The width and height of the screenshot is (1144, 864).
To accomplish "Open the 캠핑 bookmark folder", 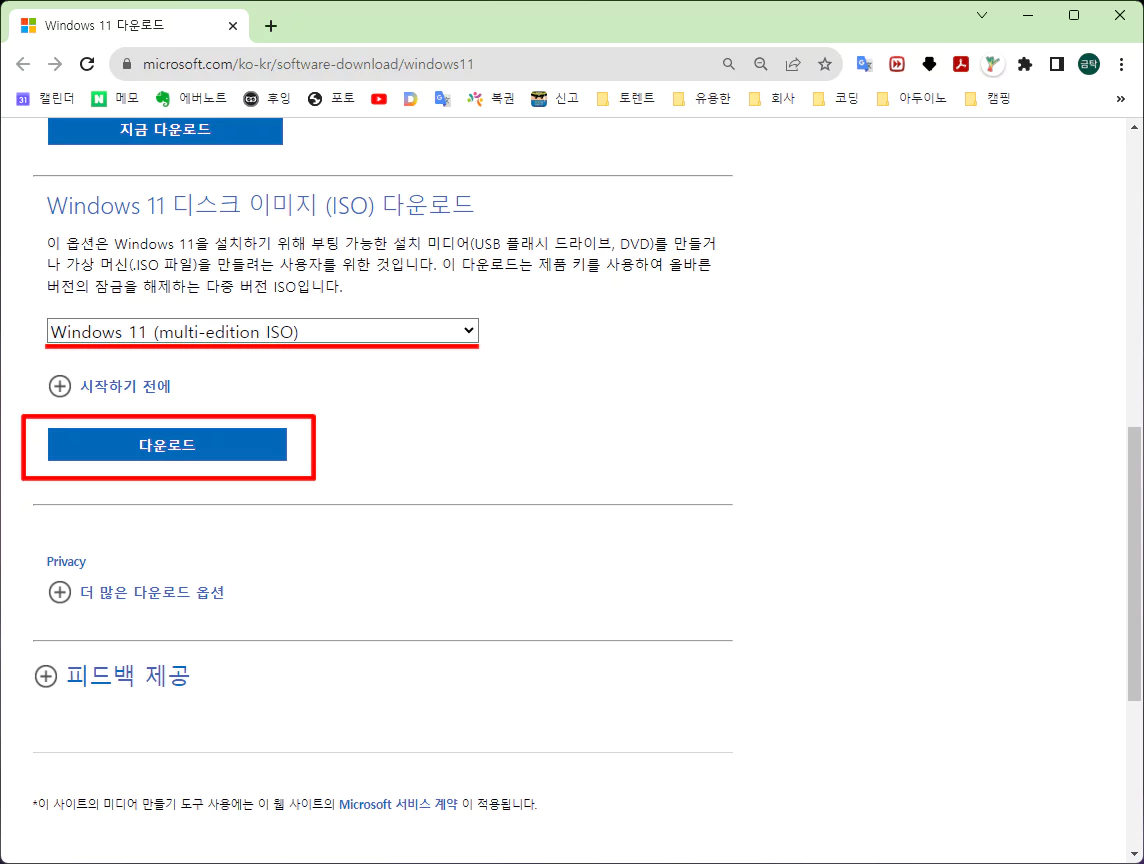I will pyautogui.click(x=986, y=99).
